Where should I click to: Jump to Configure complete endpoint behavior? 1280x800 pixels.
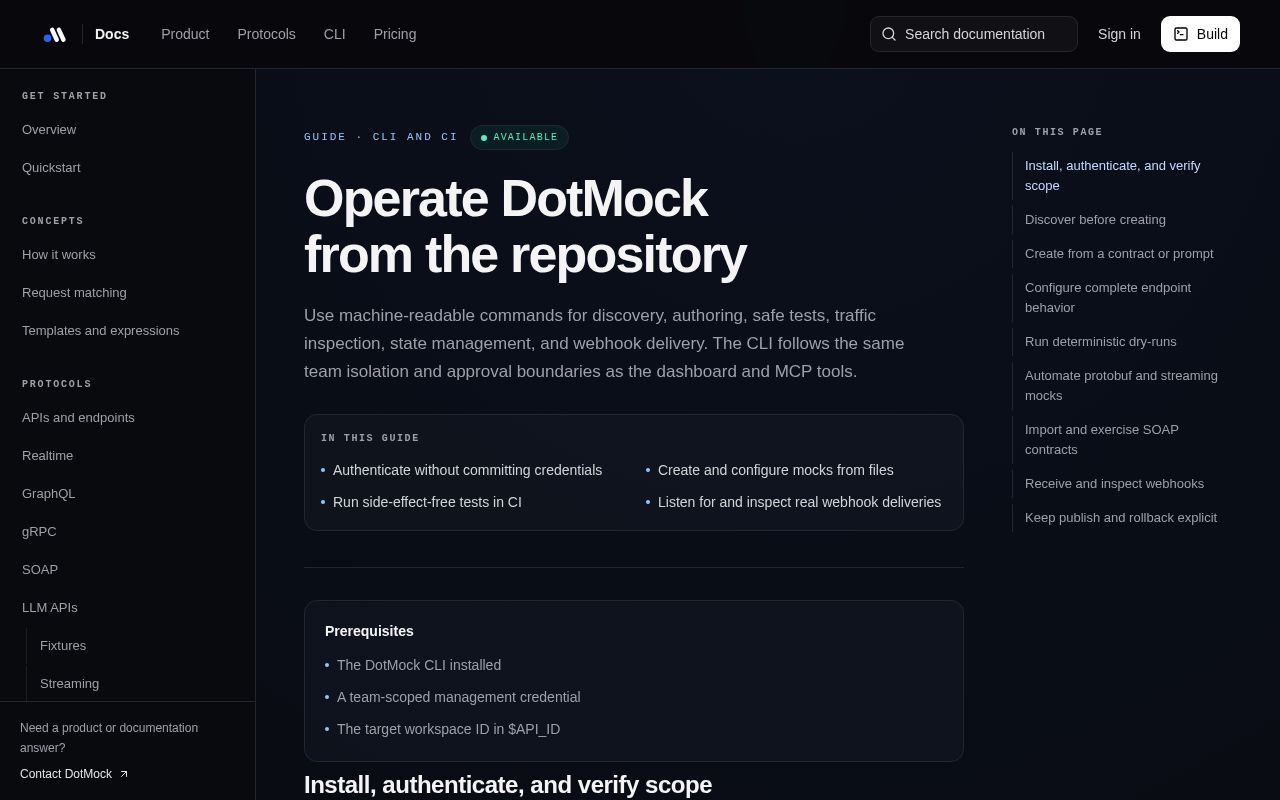click(x=1119, y=298)
